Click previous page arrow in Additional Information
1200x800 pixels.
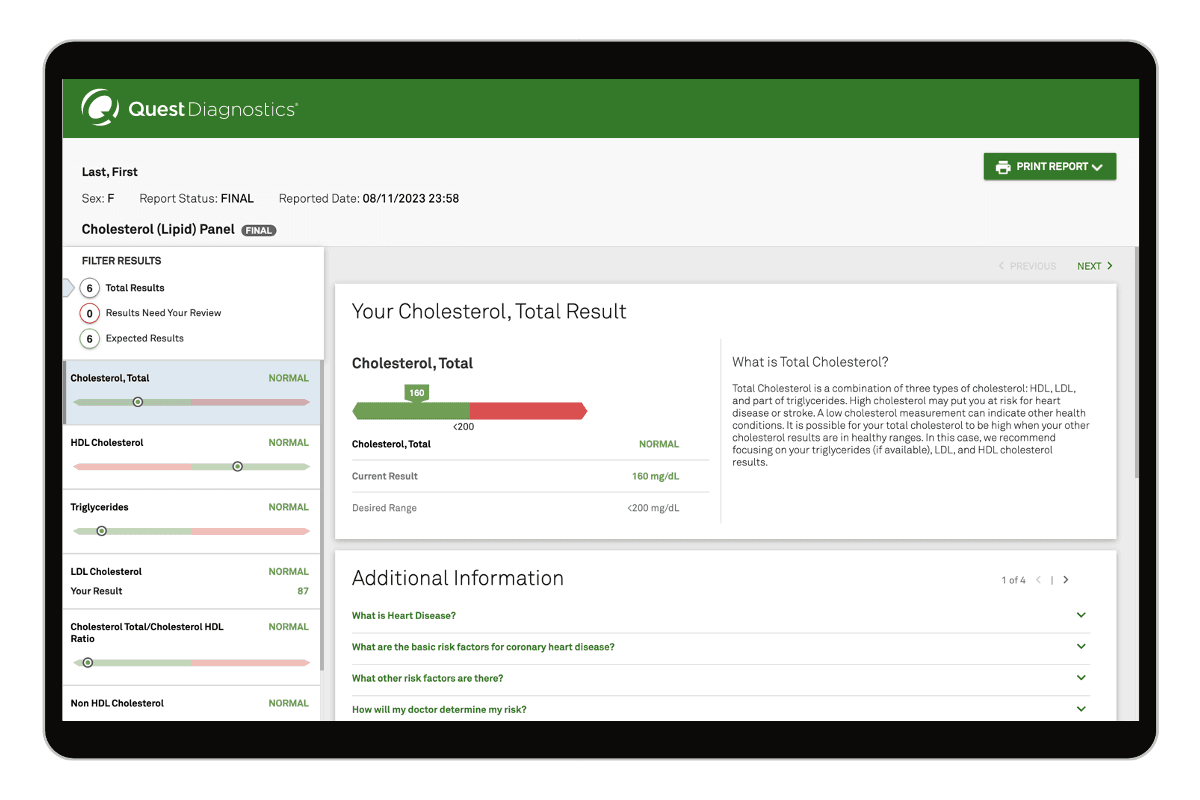pyautogui.click(x=1038, y=580)
